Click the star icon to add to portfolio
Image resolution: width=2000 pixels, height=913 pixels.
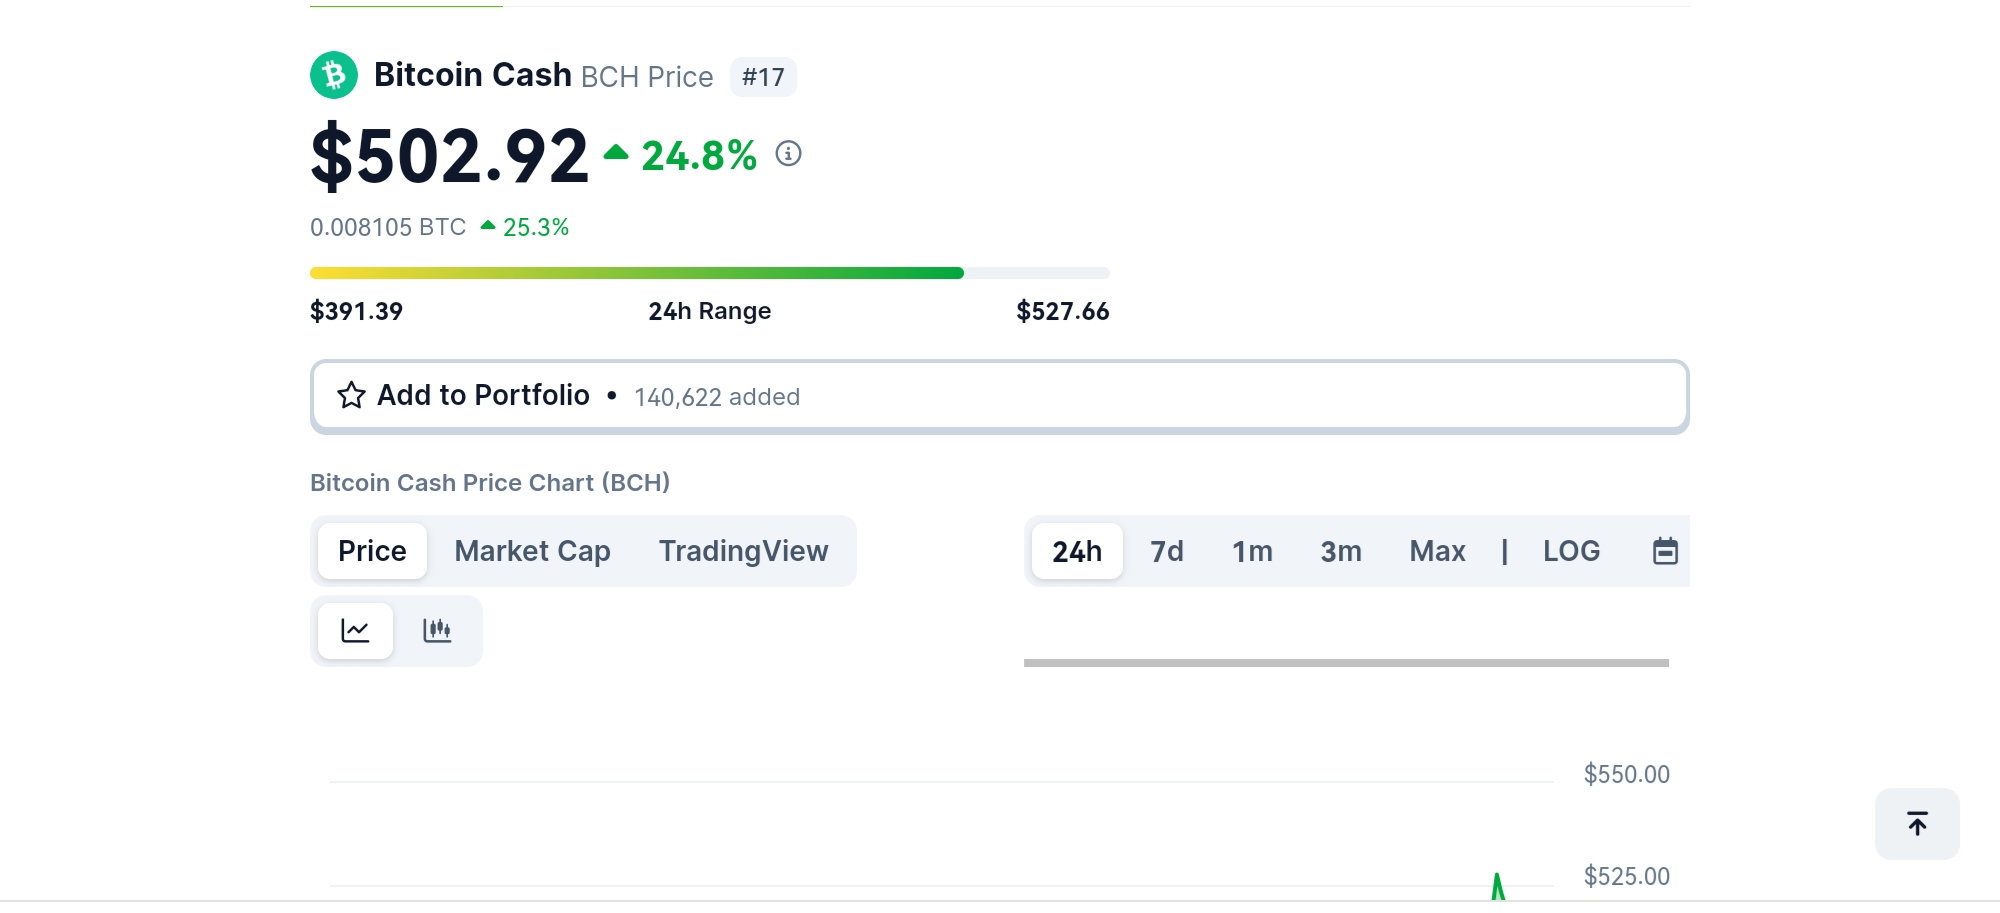coord(351,395)
